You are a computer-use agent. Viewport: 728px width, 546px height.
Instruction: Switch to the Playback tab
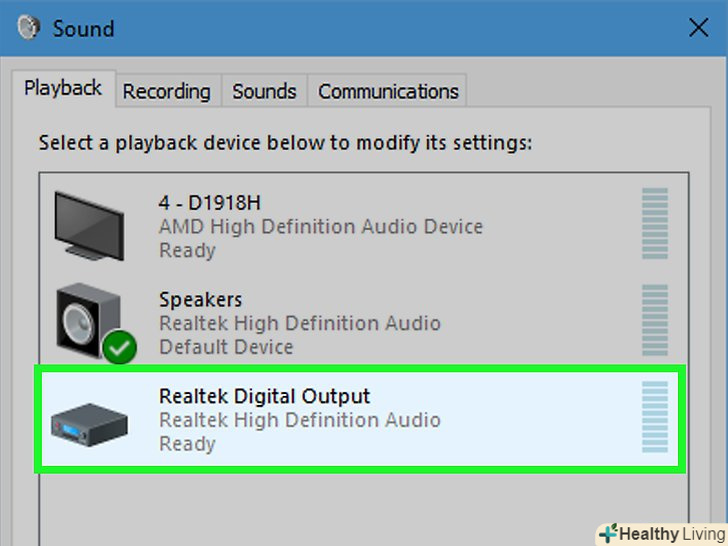click(x=63, y=89)
